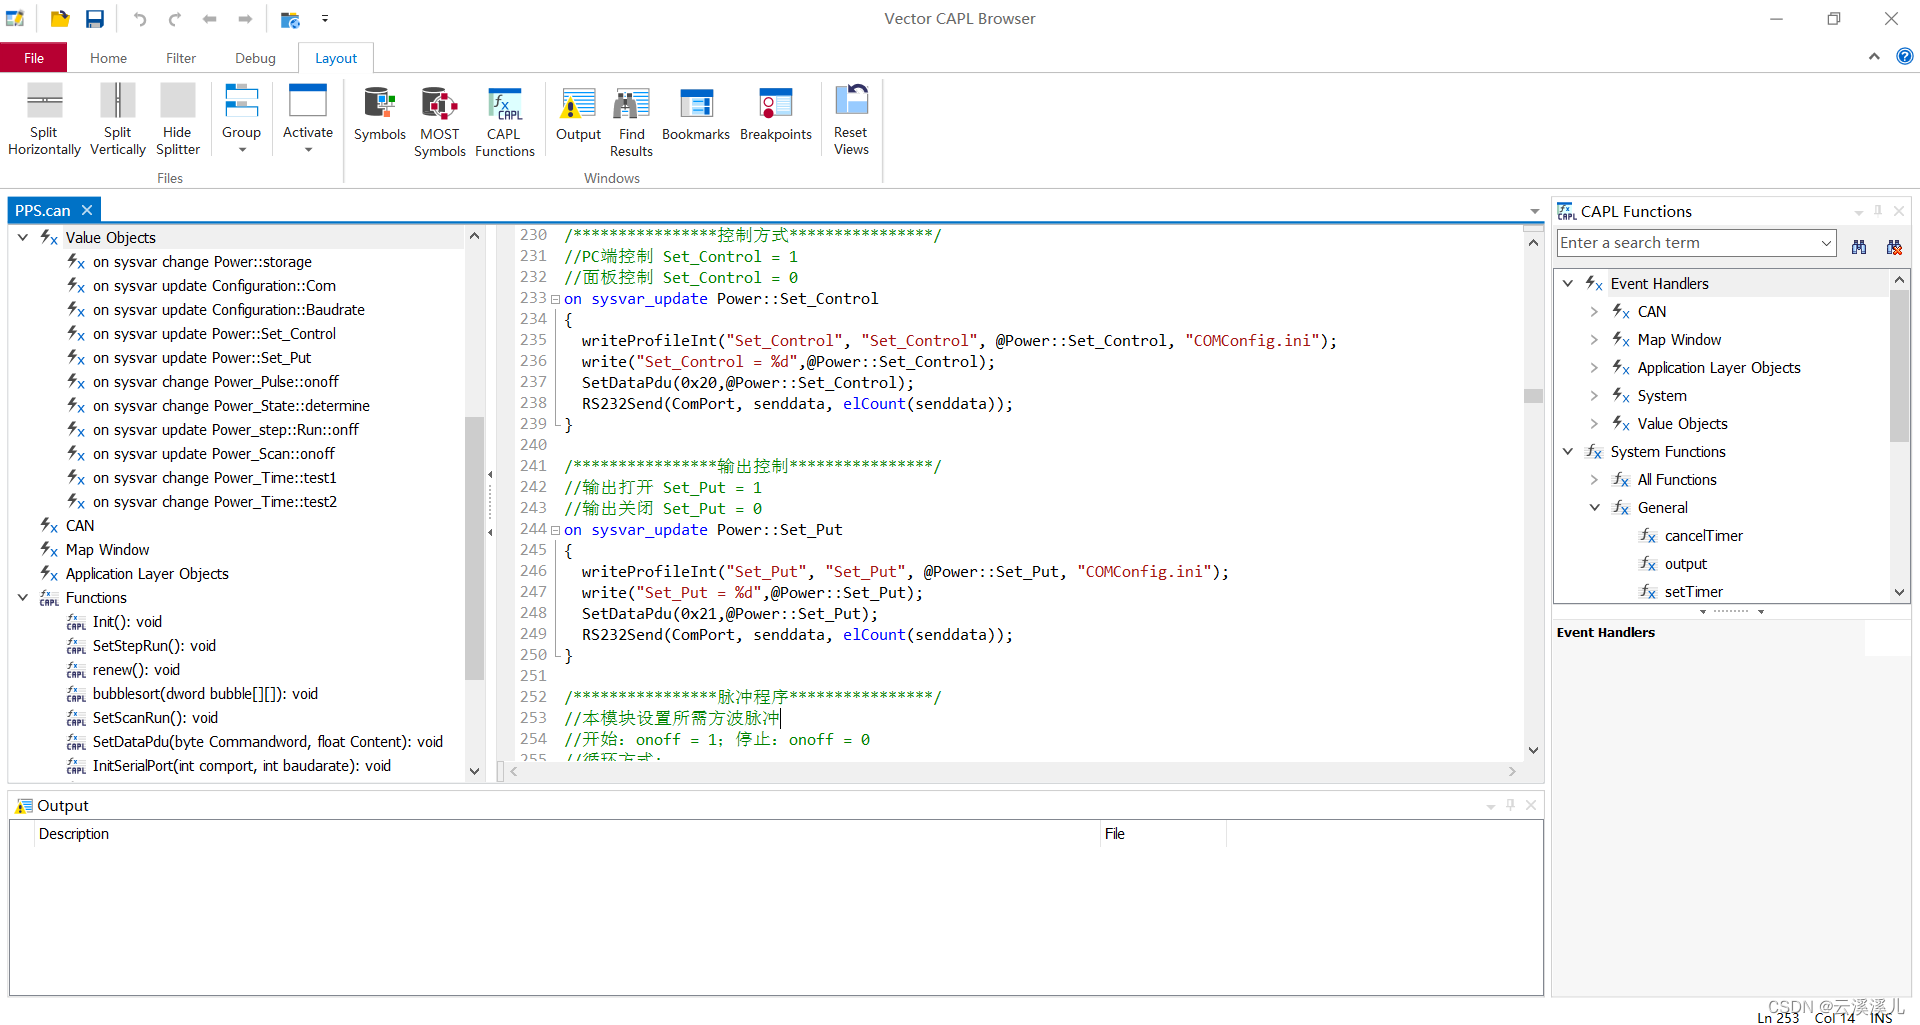Open the File menu tab

pos(34,58)
